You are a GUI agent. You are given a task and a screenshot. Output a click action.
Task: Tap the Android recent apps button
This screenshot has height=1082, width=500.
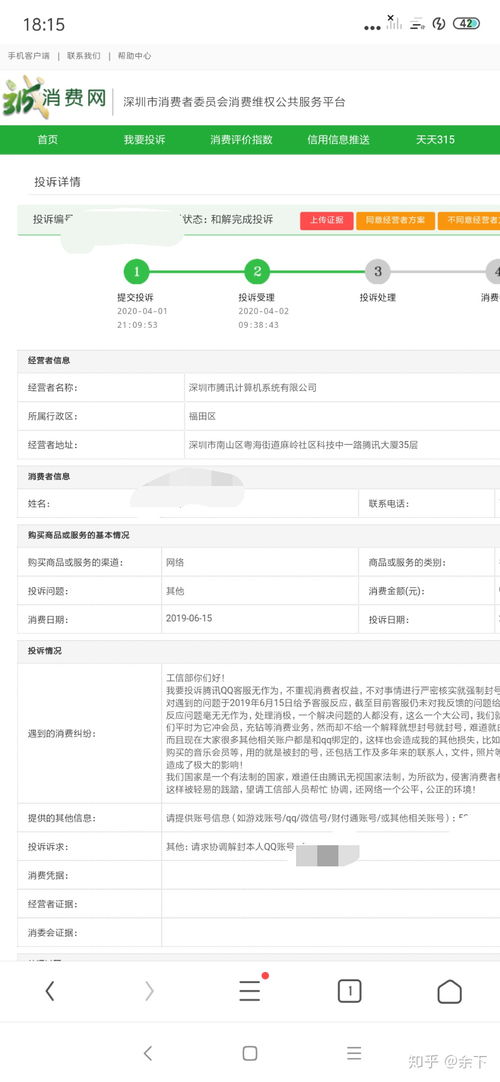pos(354,1053)
